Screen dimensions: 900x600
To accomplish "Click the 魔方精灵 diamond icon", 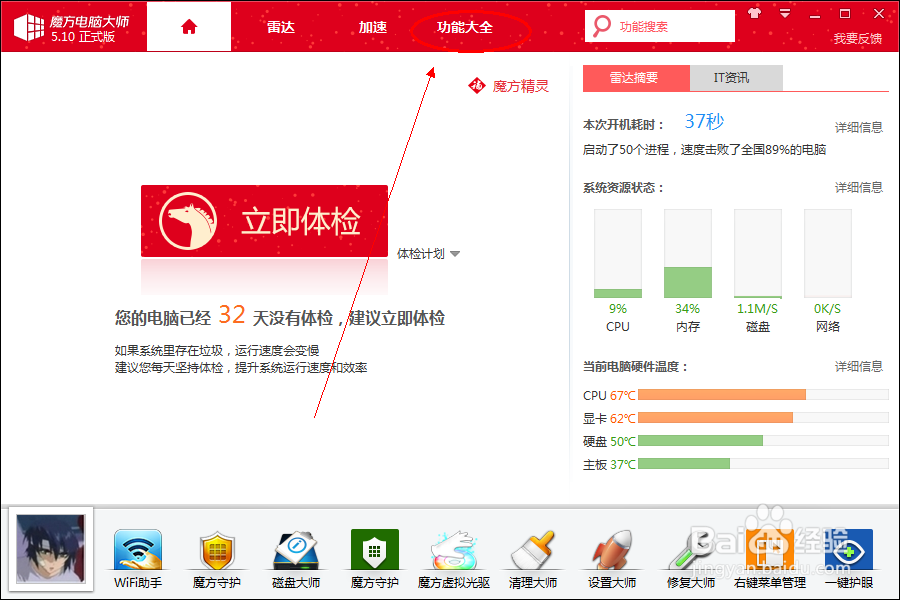I will pyautogui.click(x=476, y=86).
